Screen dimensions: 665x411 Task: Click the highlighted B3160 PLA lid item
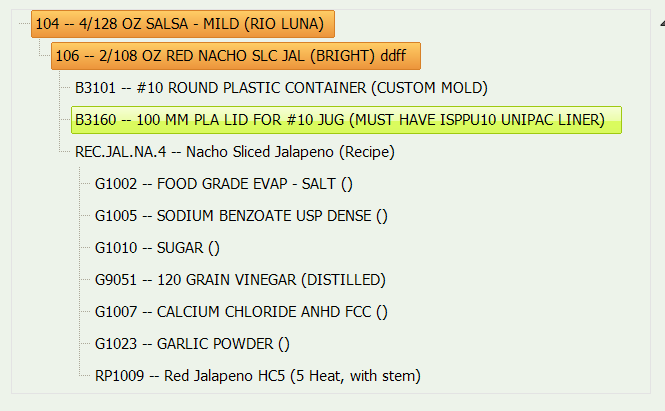340,120
